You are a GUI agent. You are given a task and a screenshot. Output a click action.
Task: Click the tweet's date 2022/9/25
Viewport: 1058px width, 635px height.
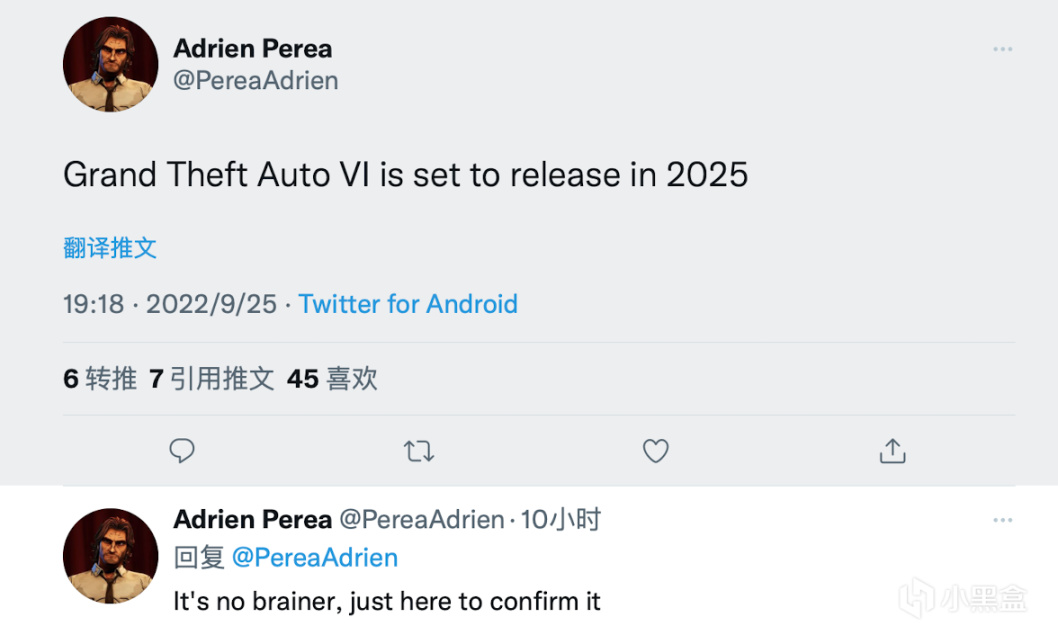click(211, 304)
